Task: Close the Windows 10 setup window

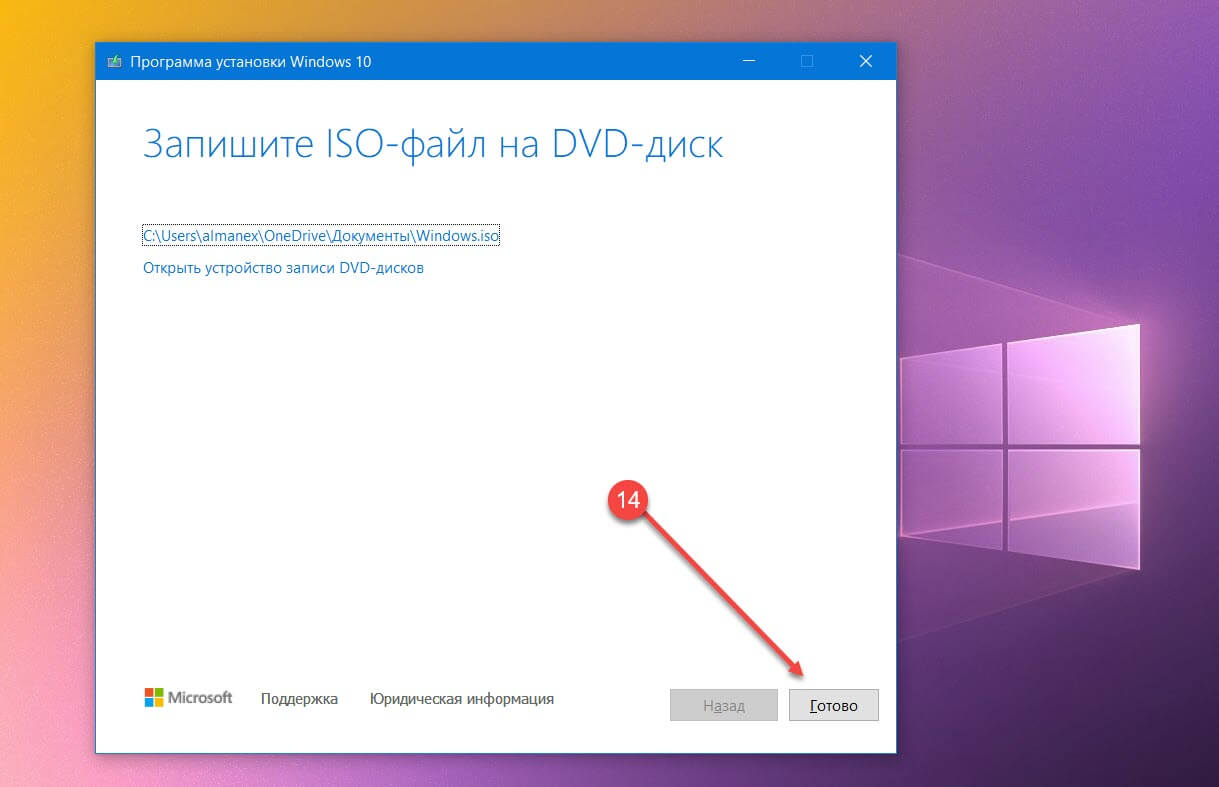Action: point(867,61)
